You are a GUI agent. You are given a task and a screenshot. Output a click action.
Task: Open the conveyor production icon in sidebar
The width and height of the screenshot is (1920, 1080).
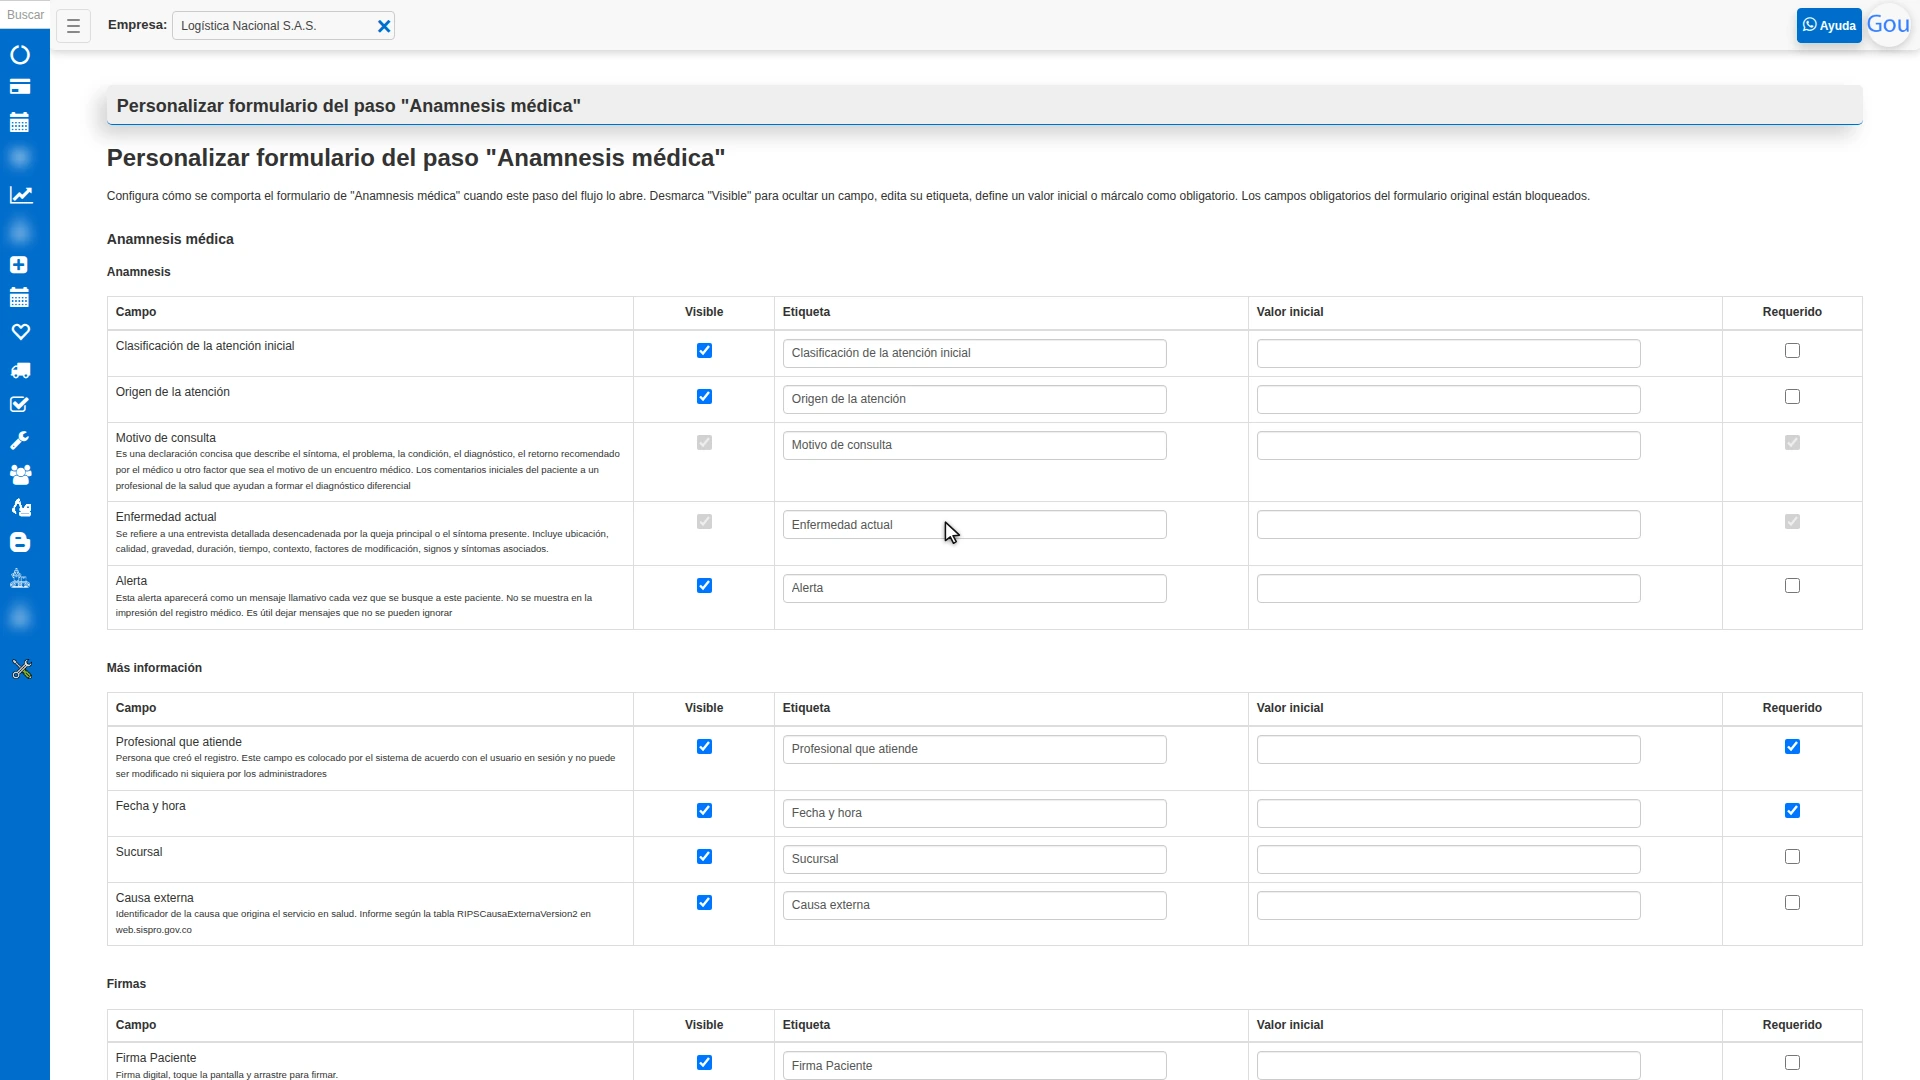[19, 579]
